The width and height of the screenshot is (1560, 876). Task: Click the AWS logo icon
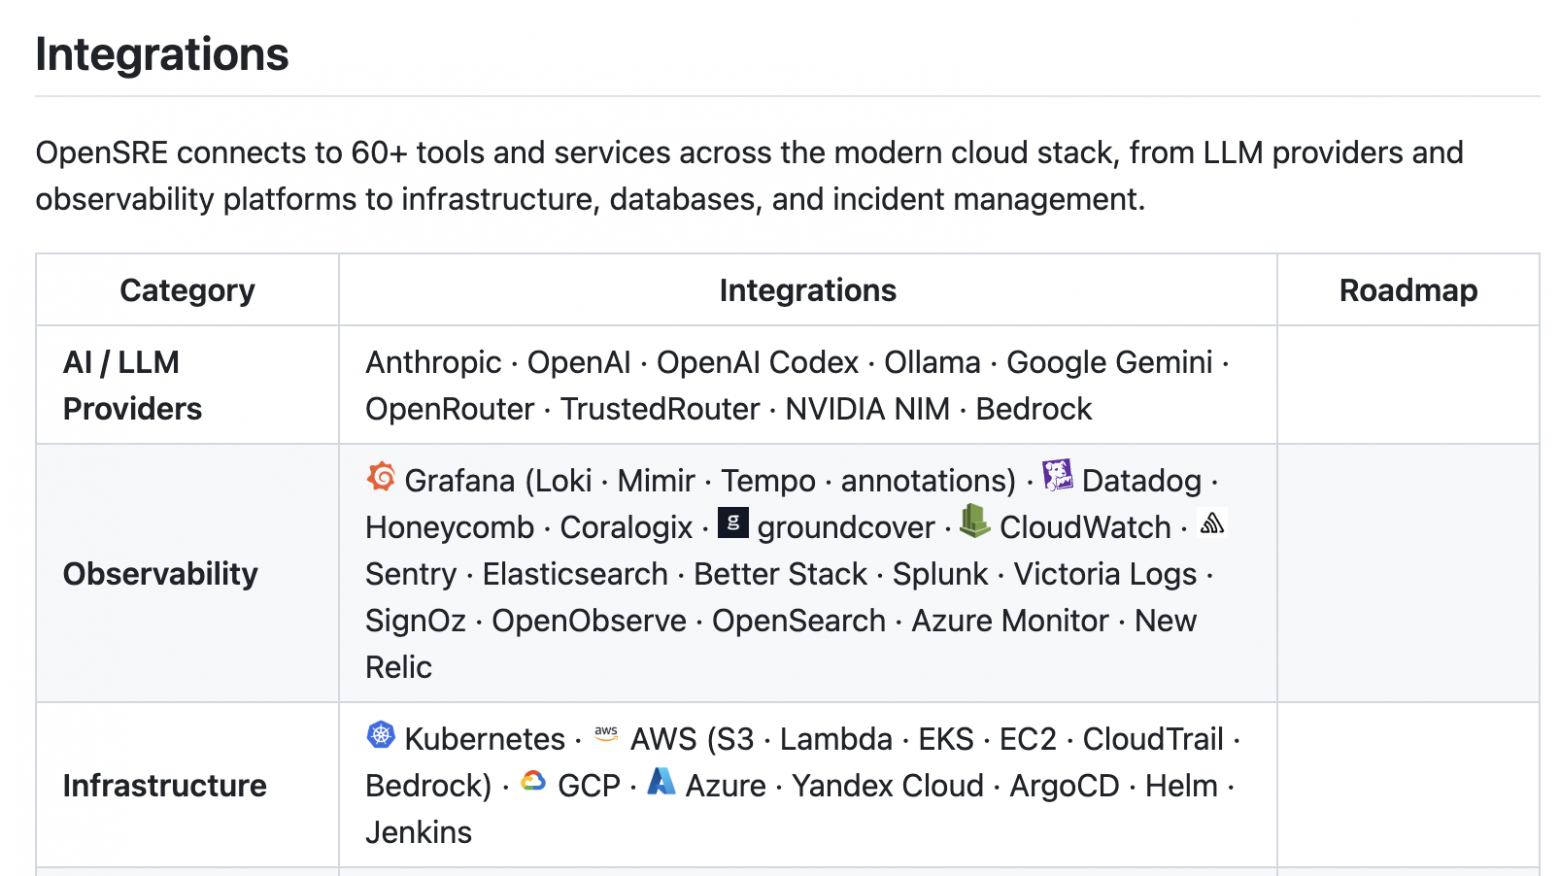[606, 733]
